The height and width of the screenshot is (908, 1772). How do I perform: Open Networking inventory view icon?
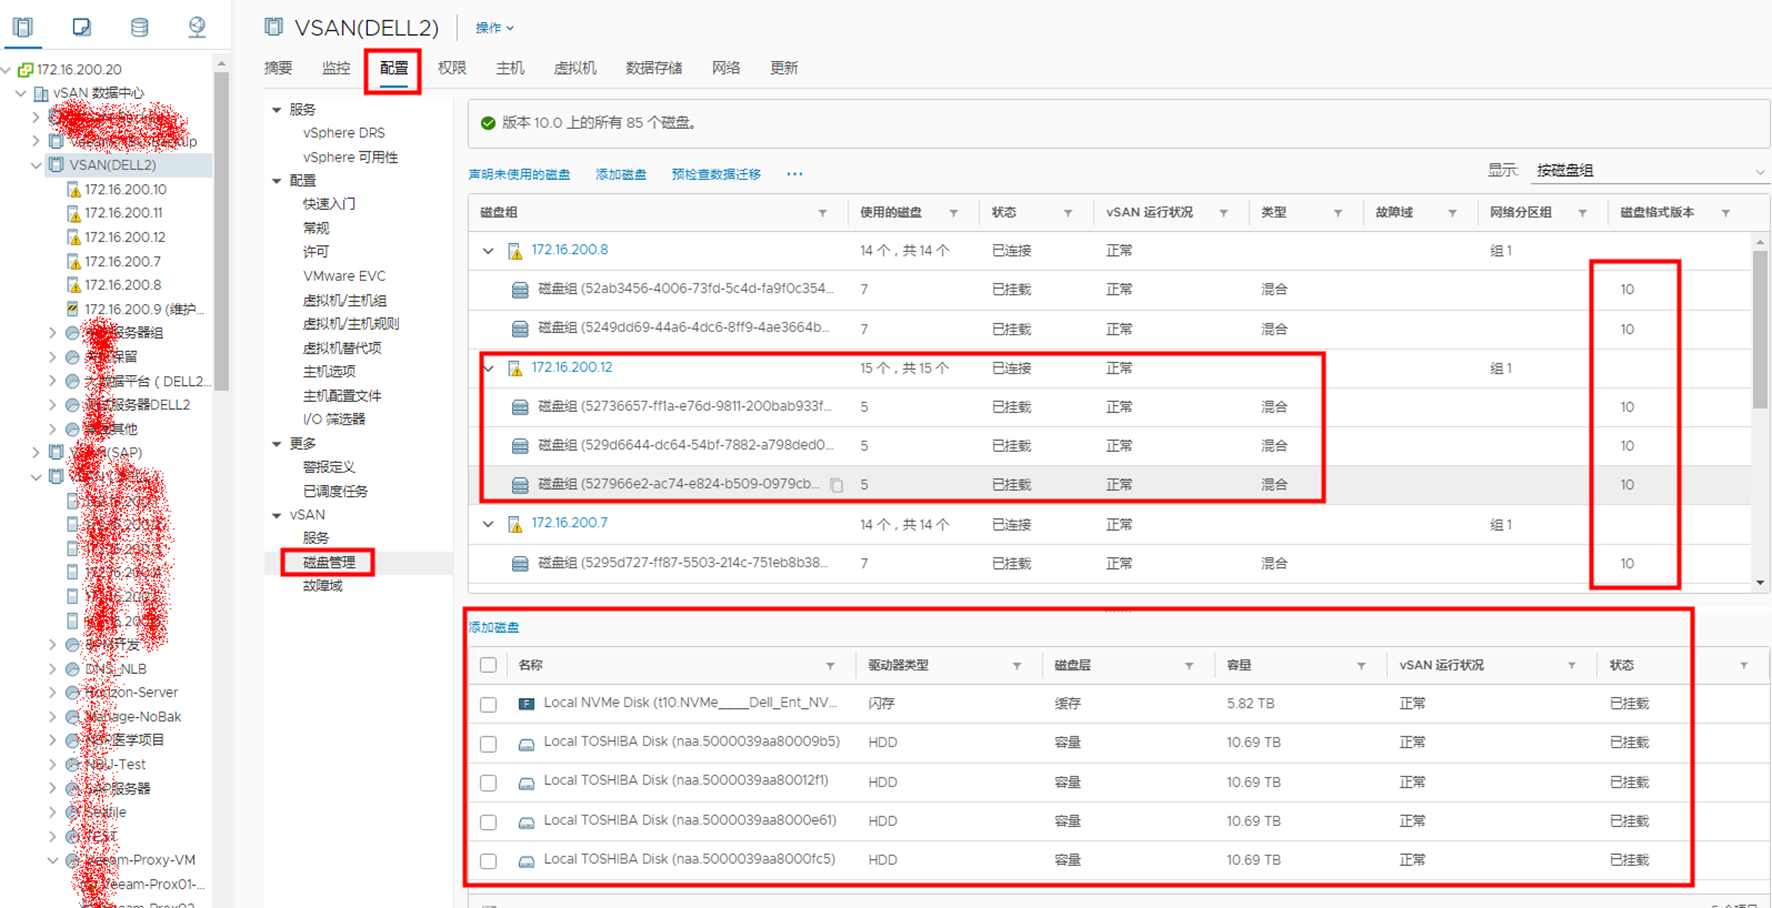[197, 27]
